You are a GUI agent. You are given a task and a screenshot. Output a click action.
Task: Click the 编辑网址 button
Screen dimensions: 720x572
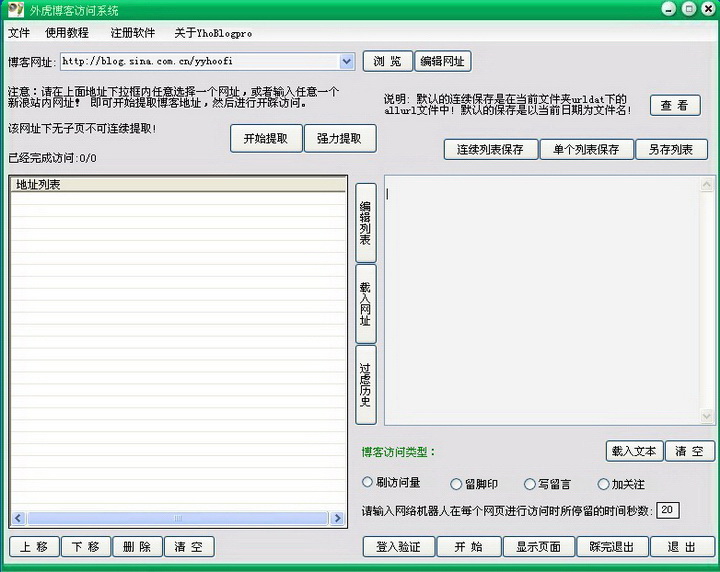tap(443, 62)
